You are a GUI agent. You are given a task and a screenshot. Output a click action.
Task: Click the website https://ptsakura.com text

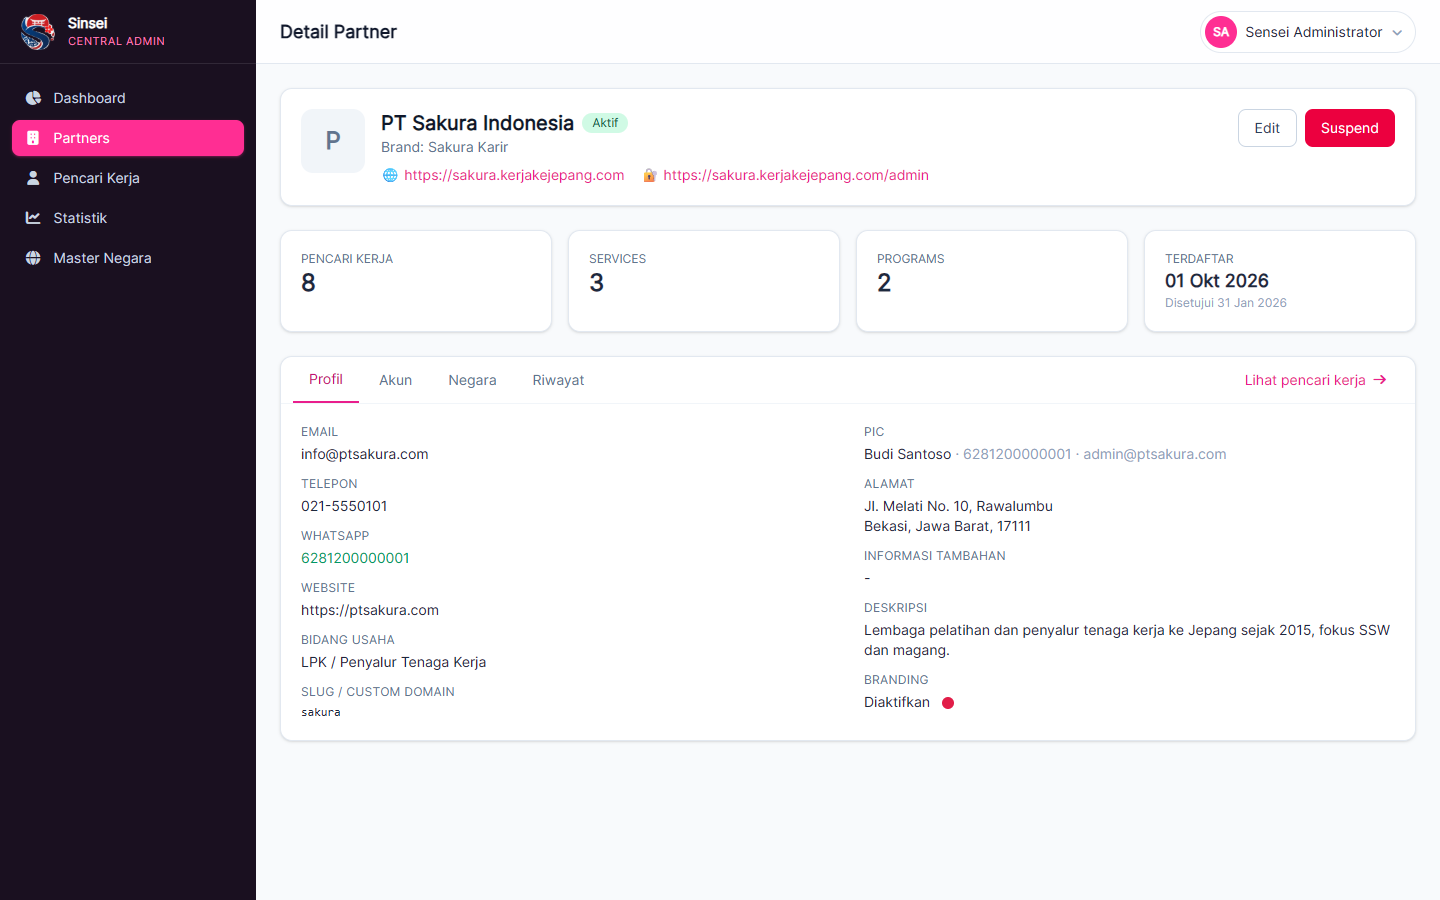(370, 610)
